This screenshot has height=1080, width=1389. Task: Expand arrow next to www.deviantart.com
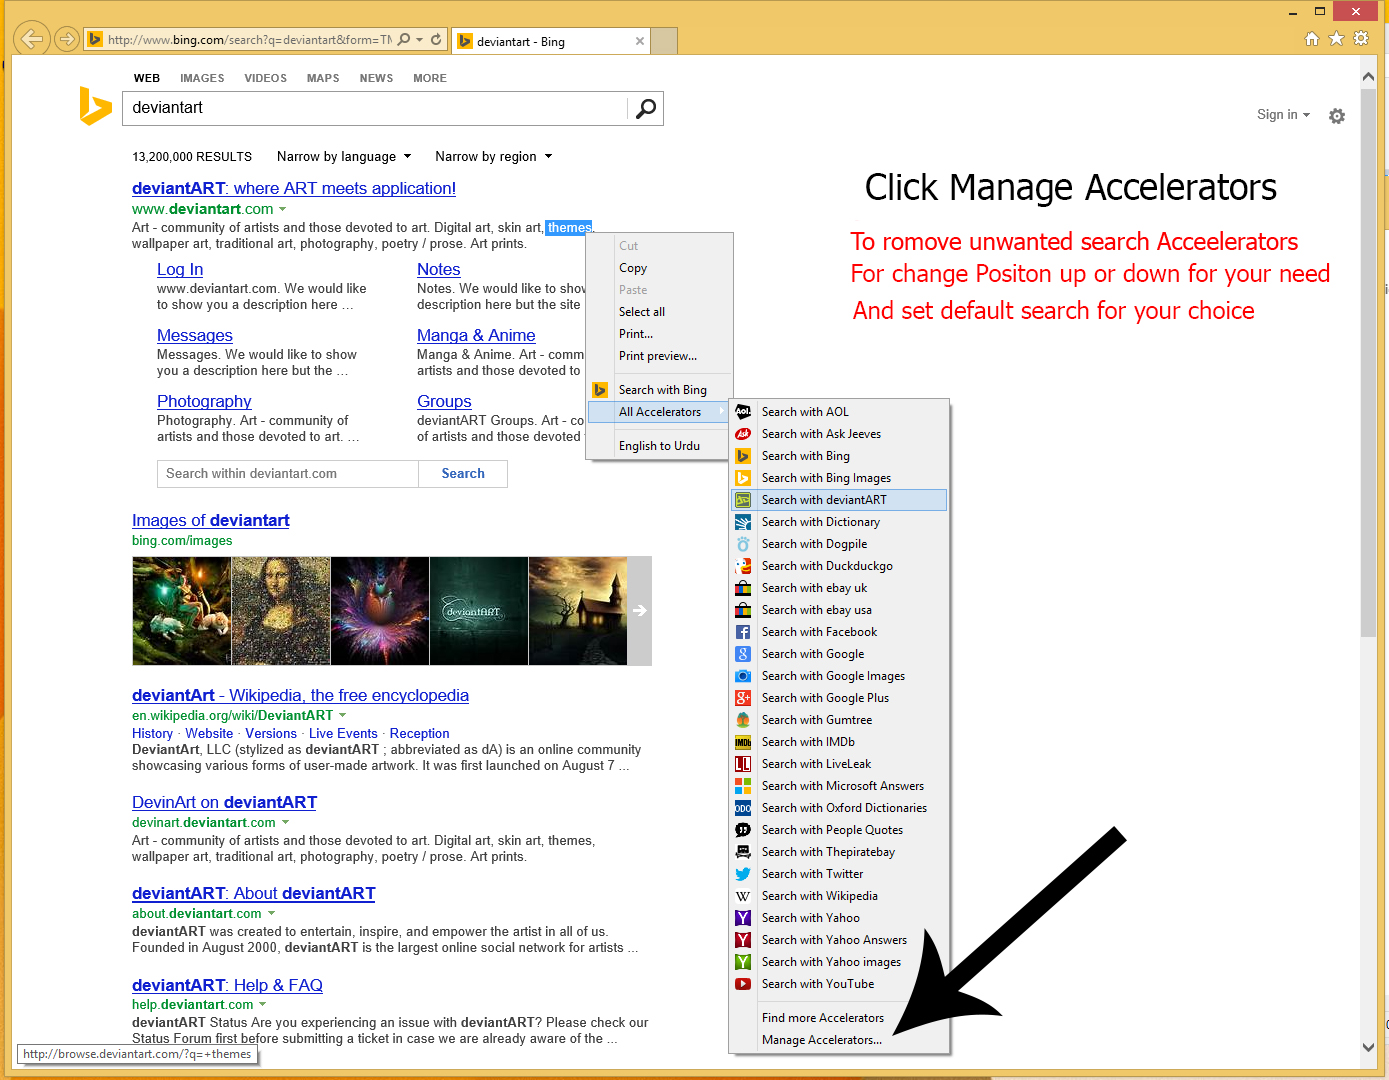click(283, 209)
